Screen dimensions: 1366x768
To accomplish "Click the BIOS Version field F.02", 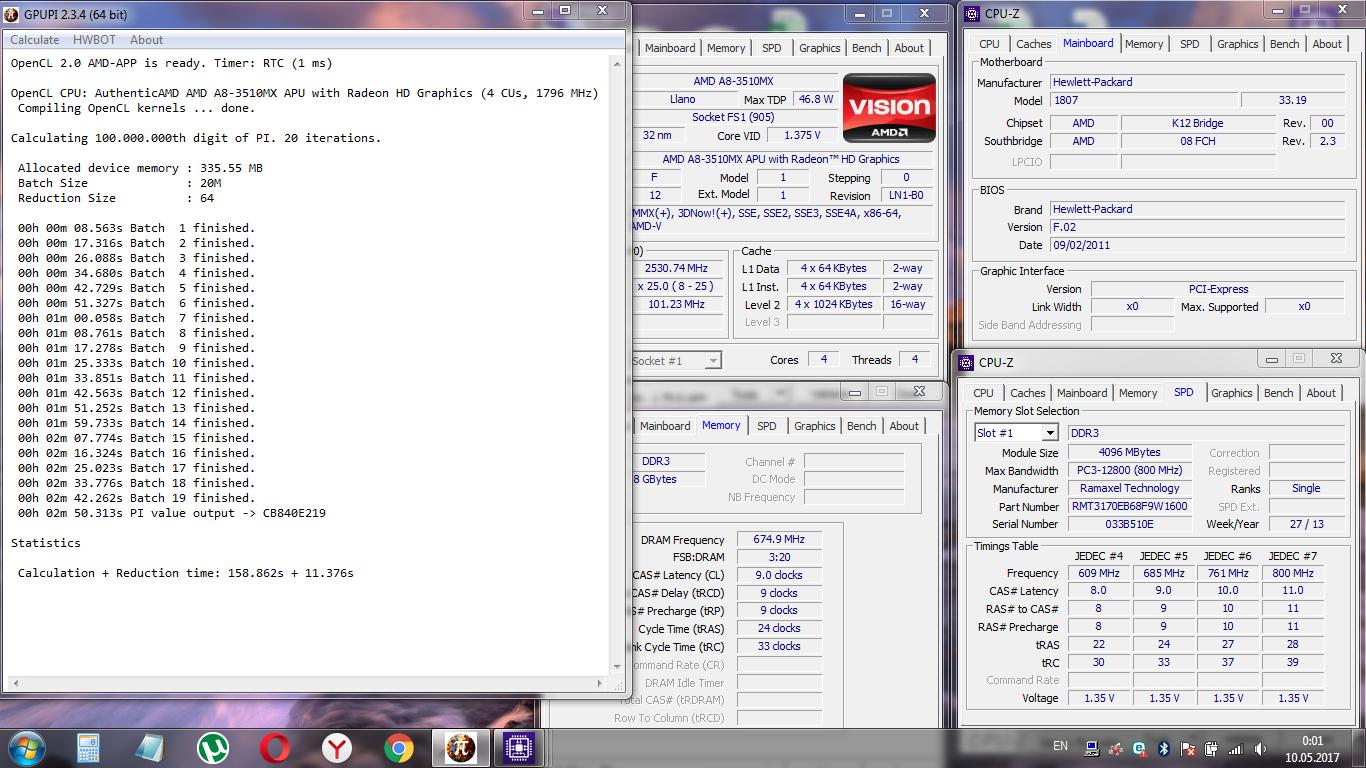I will pos(1198,228).
